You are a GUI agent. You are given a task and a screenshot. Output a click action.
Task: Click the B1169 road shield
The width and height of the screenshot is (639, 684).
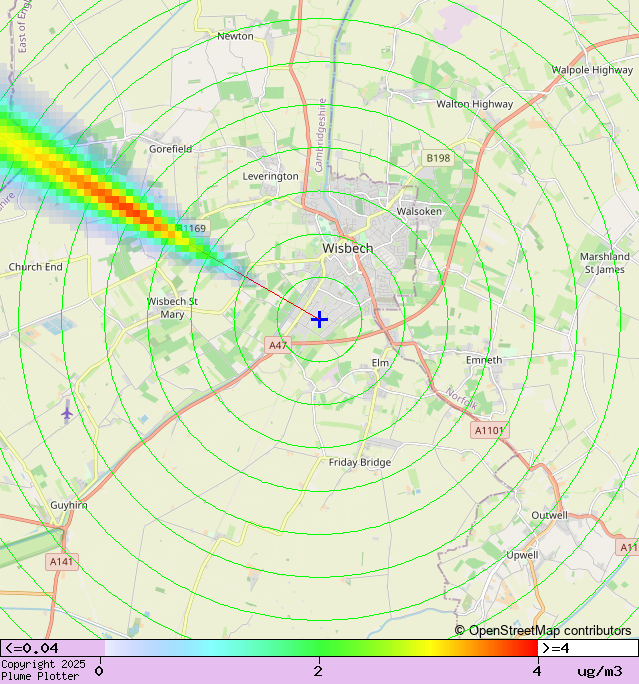(x=192, y=228)
